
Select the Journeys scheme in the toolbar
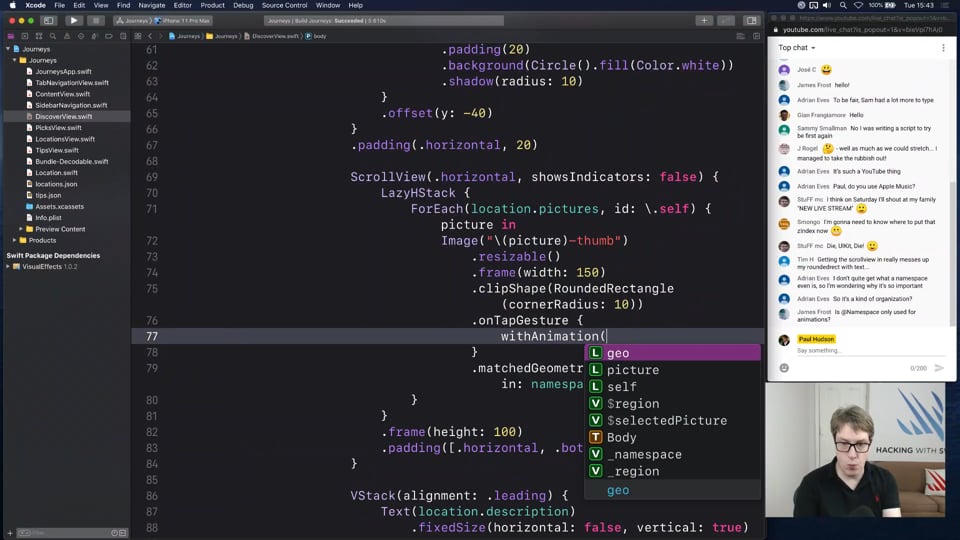133,20
